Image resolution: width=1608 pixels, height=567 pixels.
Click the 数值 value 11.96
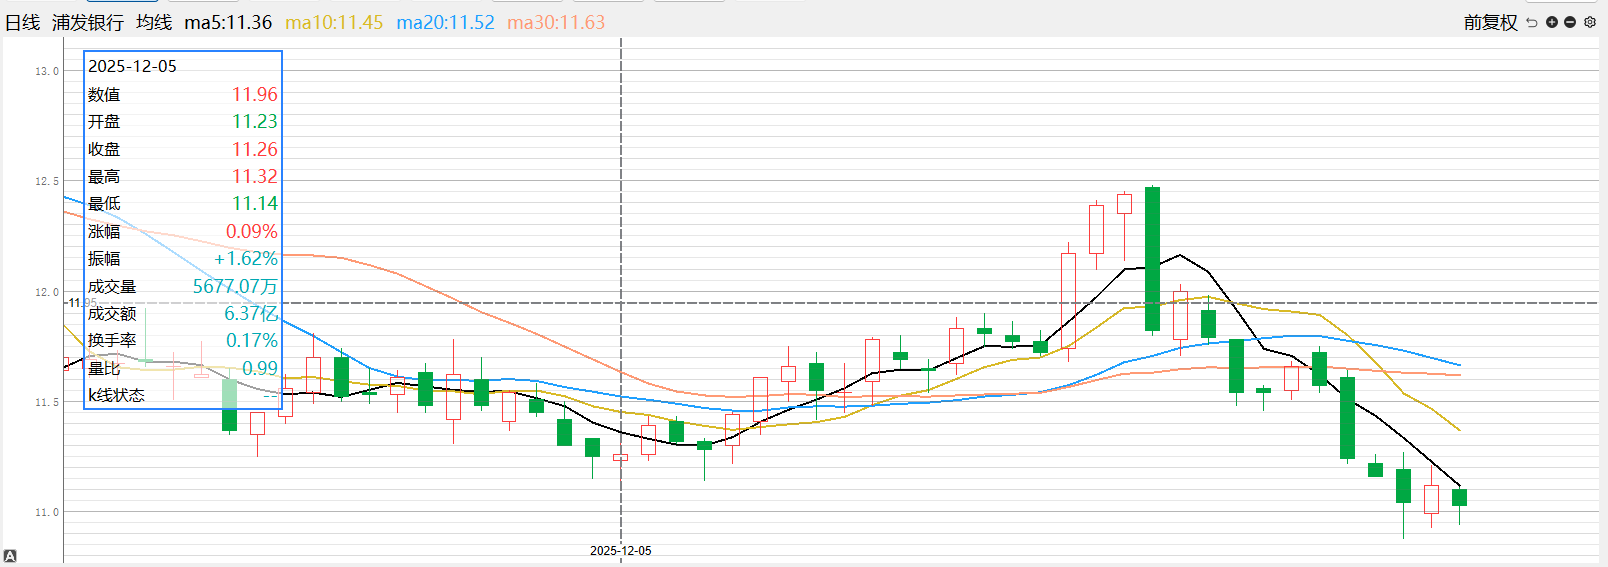point(255,94)
